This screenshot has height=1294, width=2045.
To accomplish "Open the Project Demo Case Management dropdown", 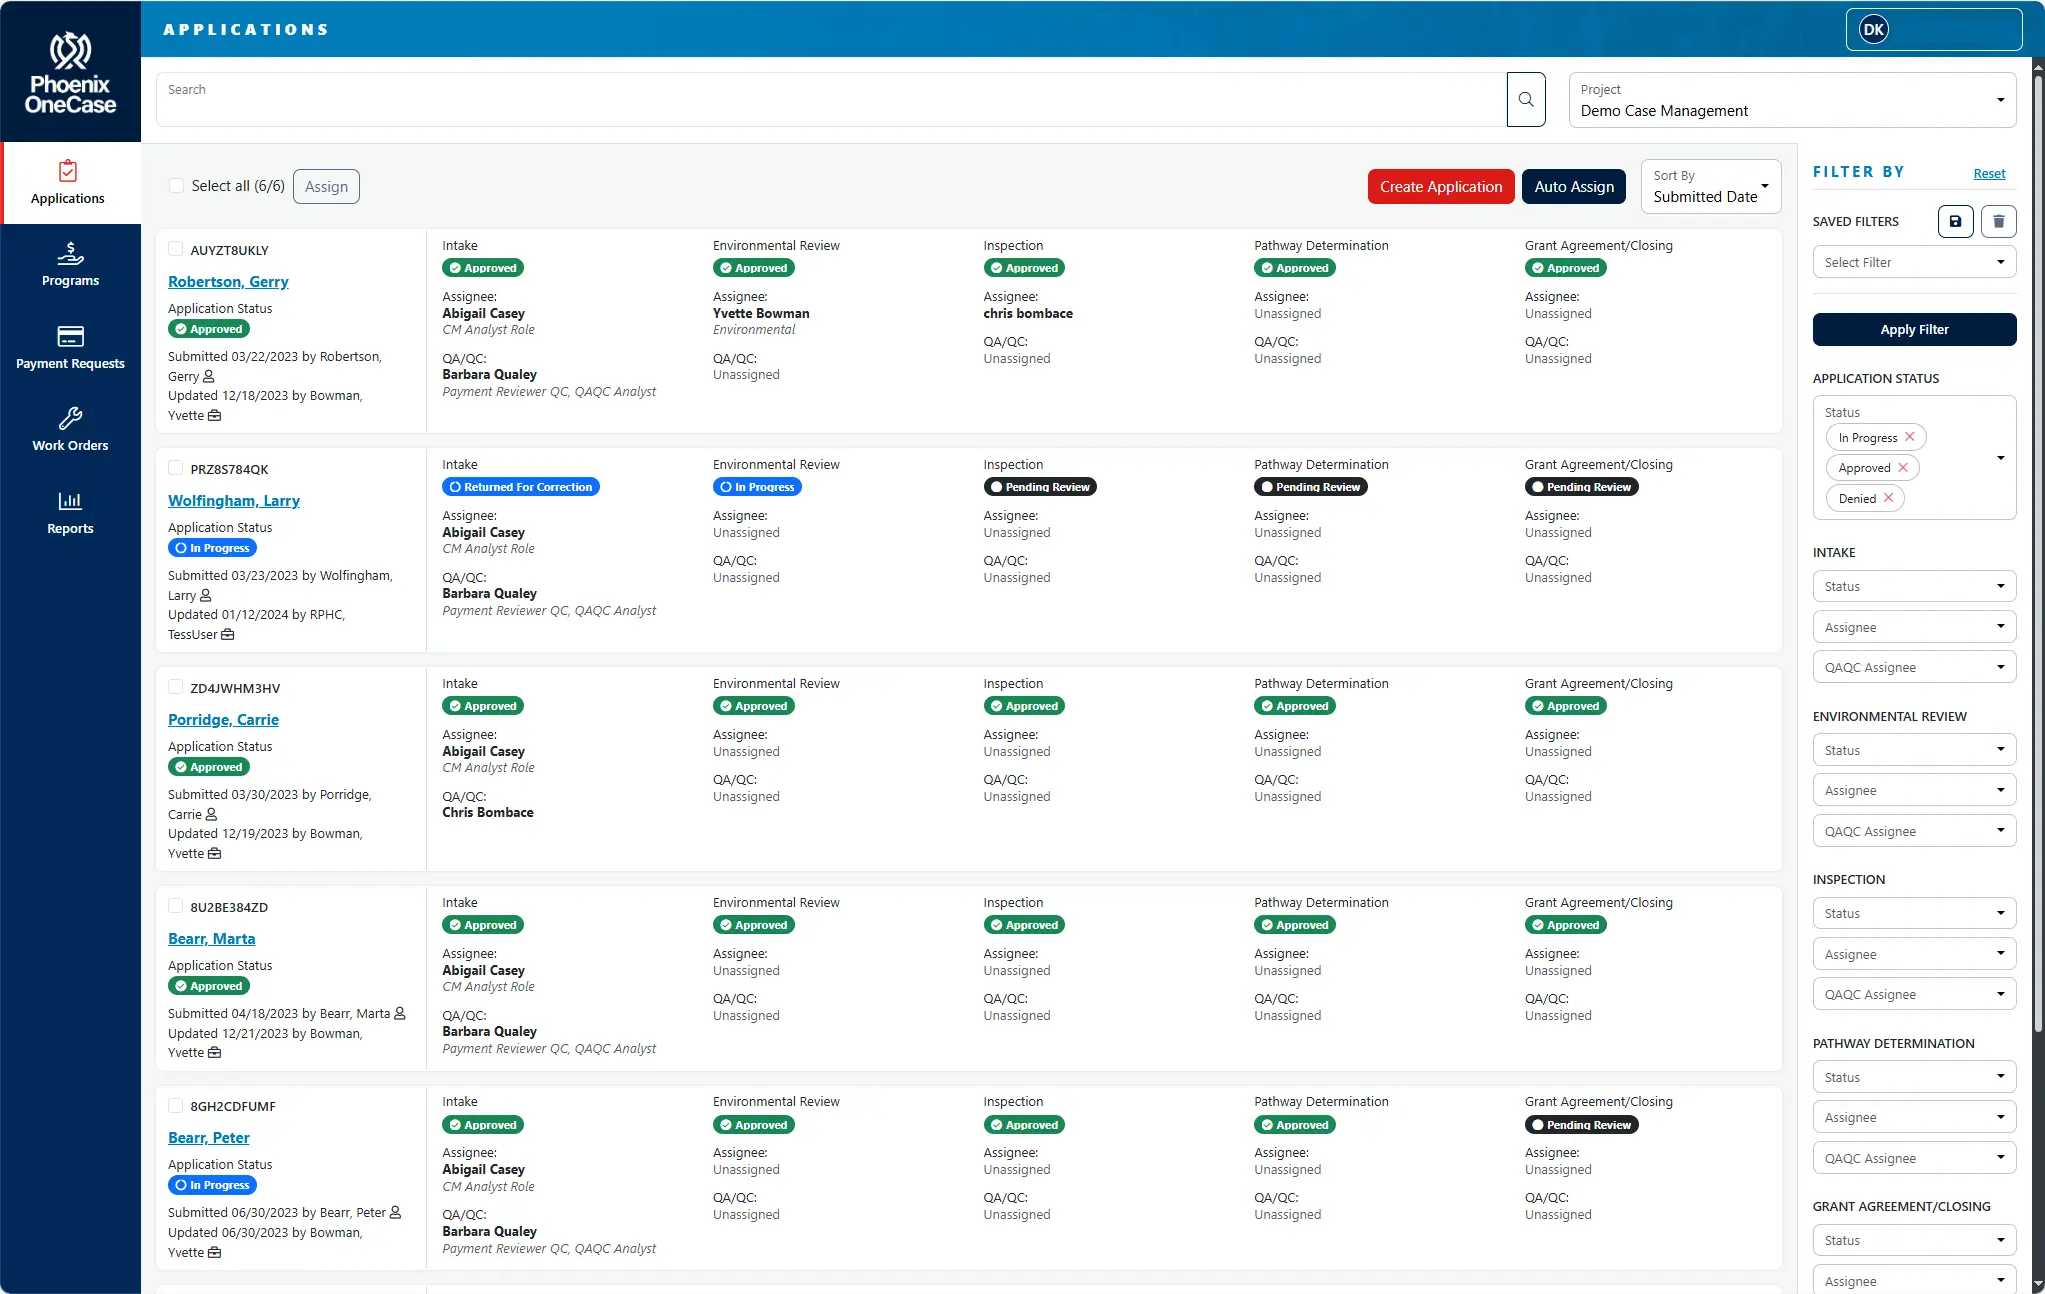I will [1791, 100].
